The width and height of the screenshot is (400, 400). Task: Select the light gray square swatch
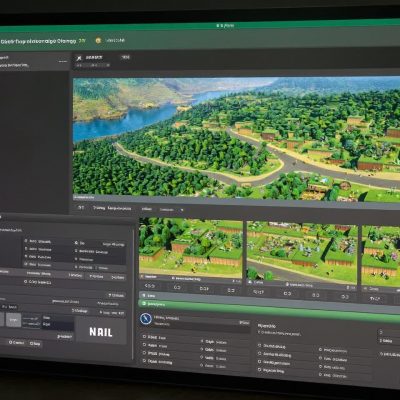point(13,320)
